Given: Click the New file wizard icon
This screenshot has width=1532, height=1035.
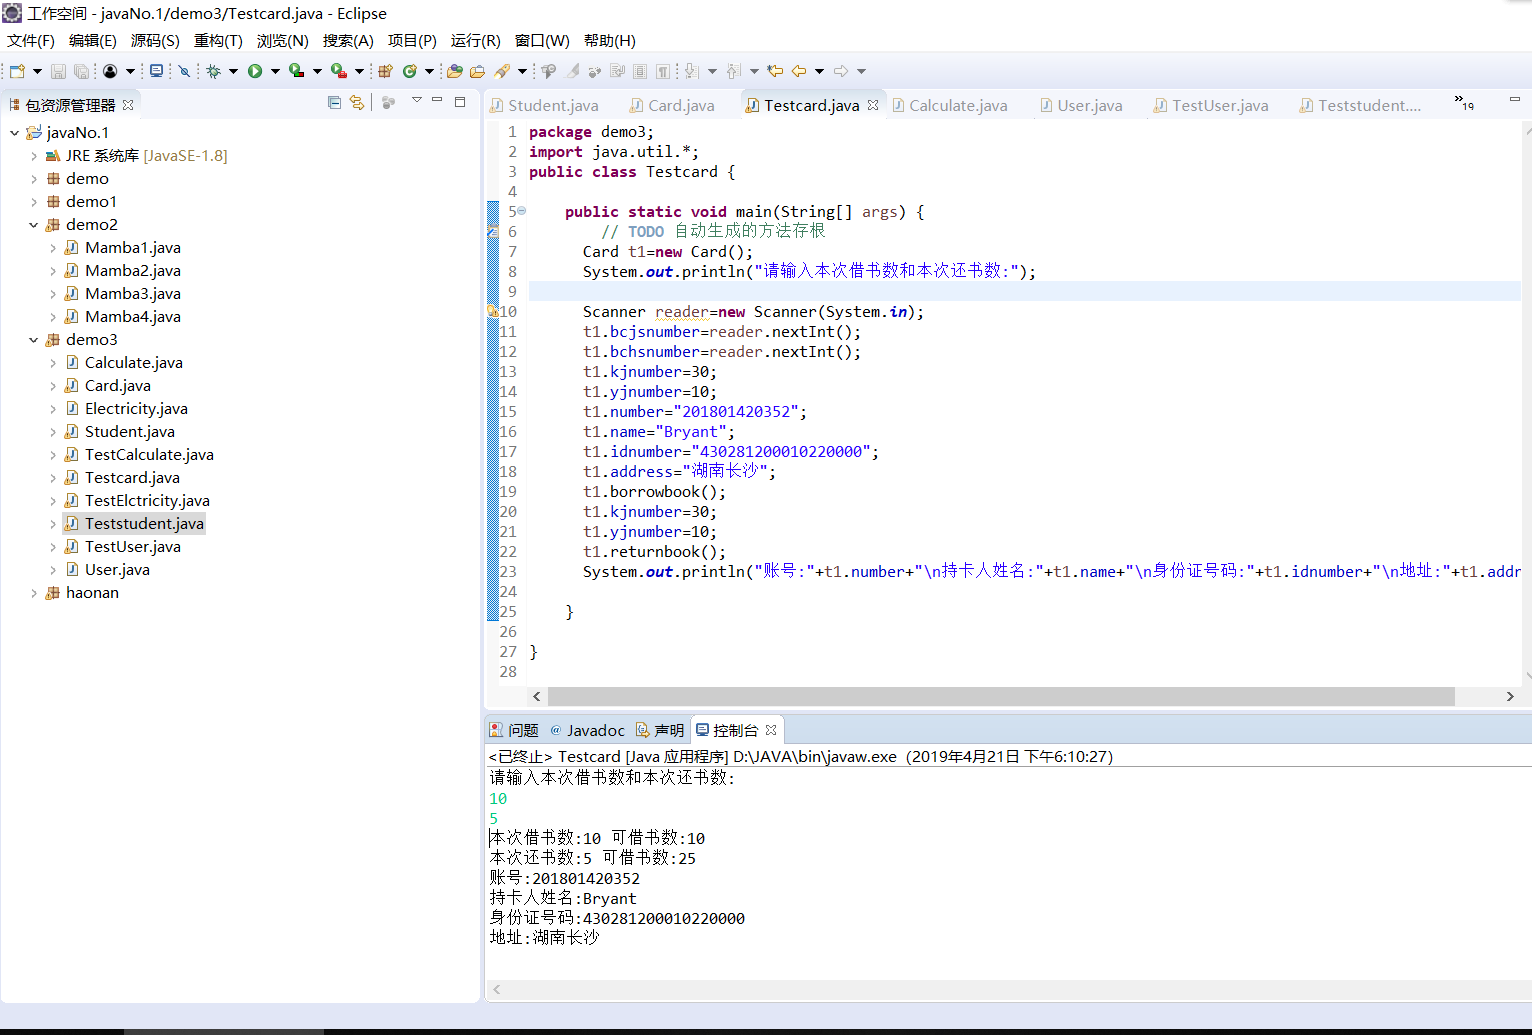Looking at the screenshot, I should (17, 71).
